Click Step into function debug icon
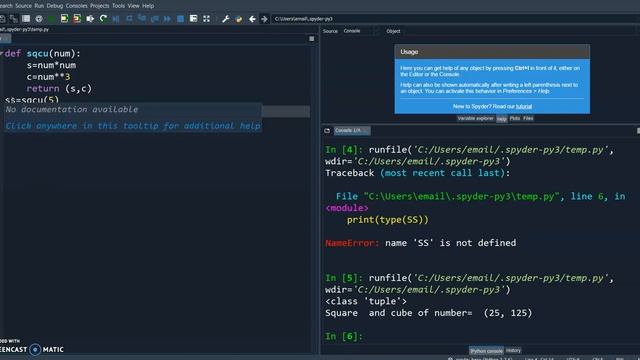Viewport: 640px width, 360px height. [x=142, y=19]
